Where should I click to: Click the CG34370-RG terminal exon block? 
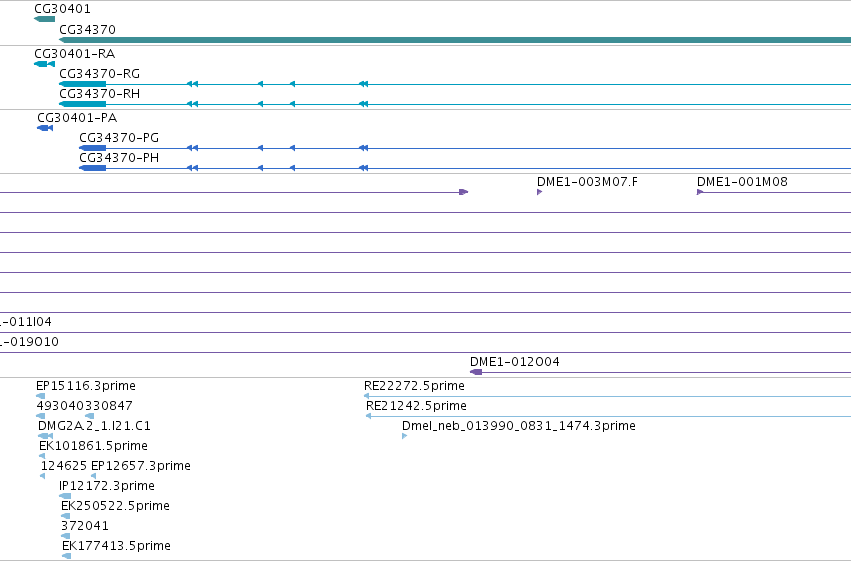[82, 84]
